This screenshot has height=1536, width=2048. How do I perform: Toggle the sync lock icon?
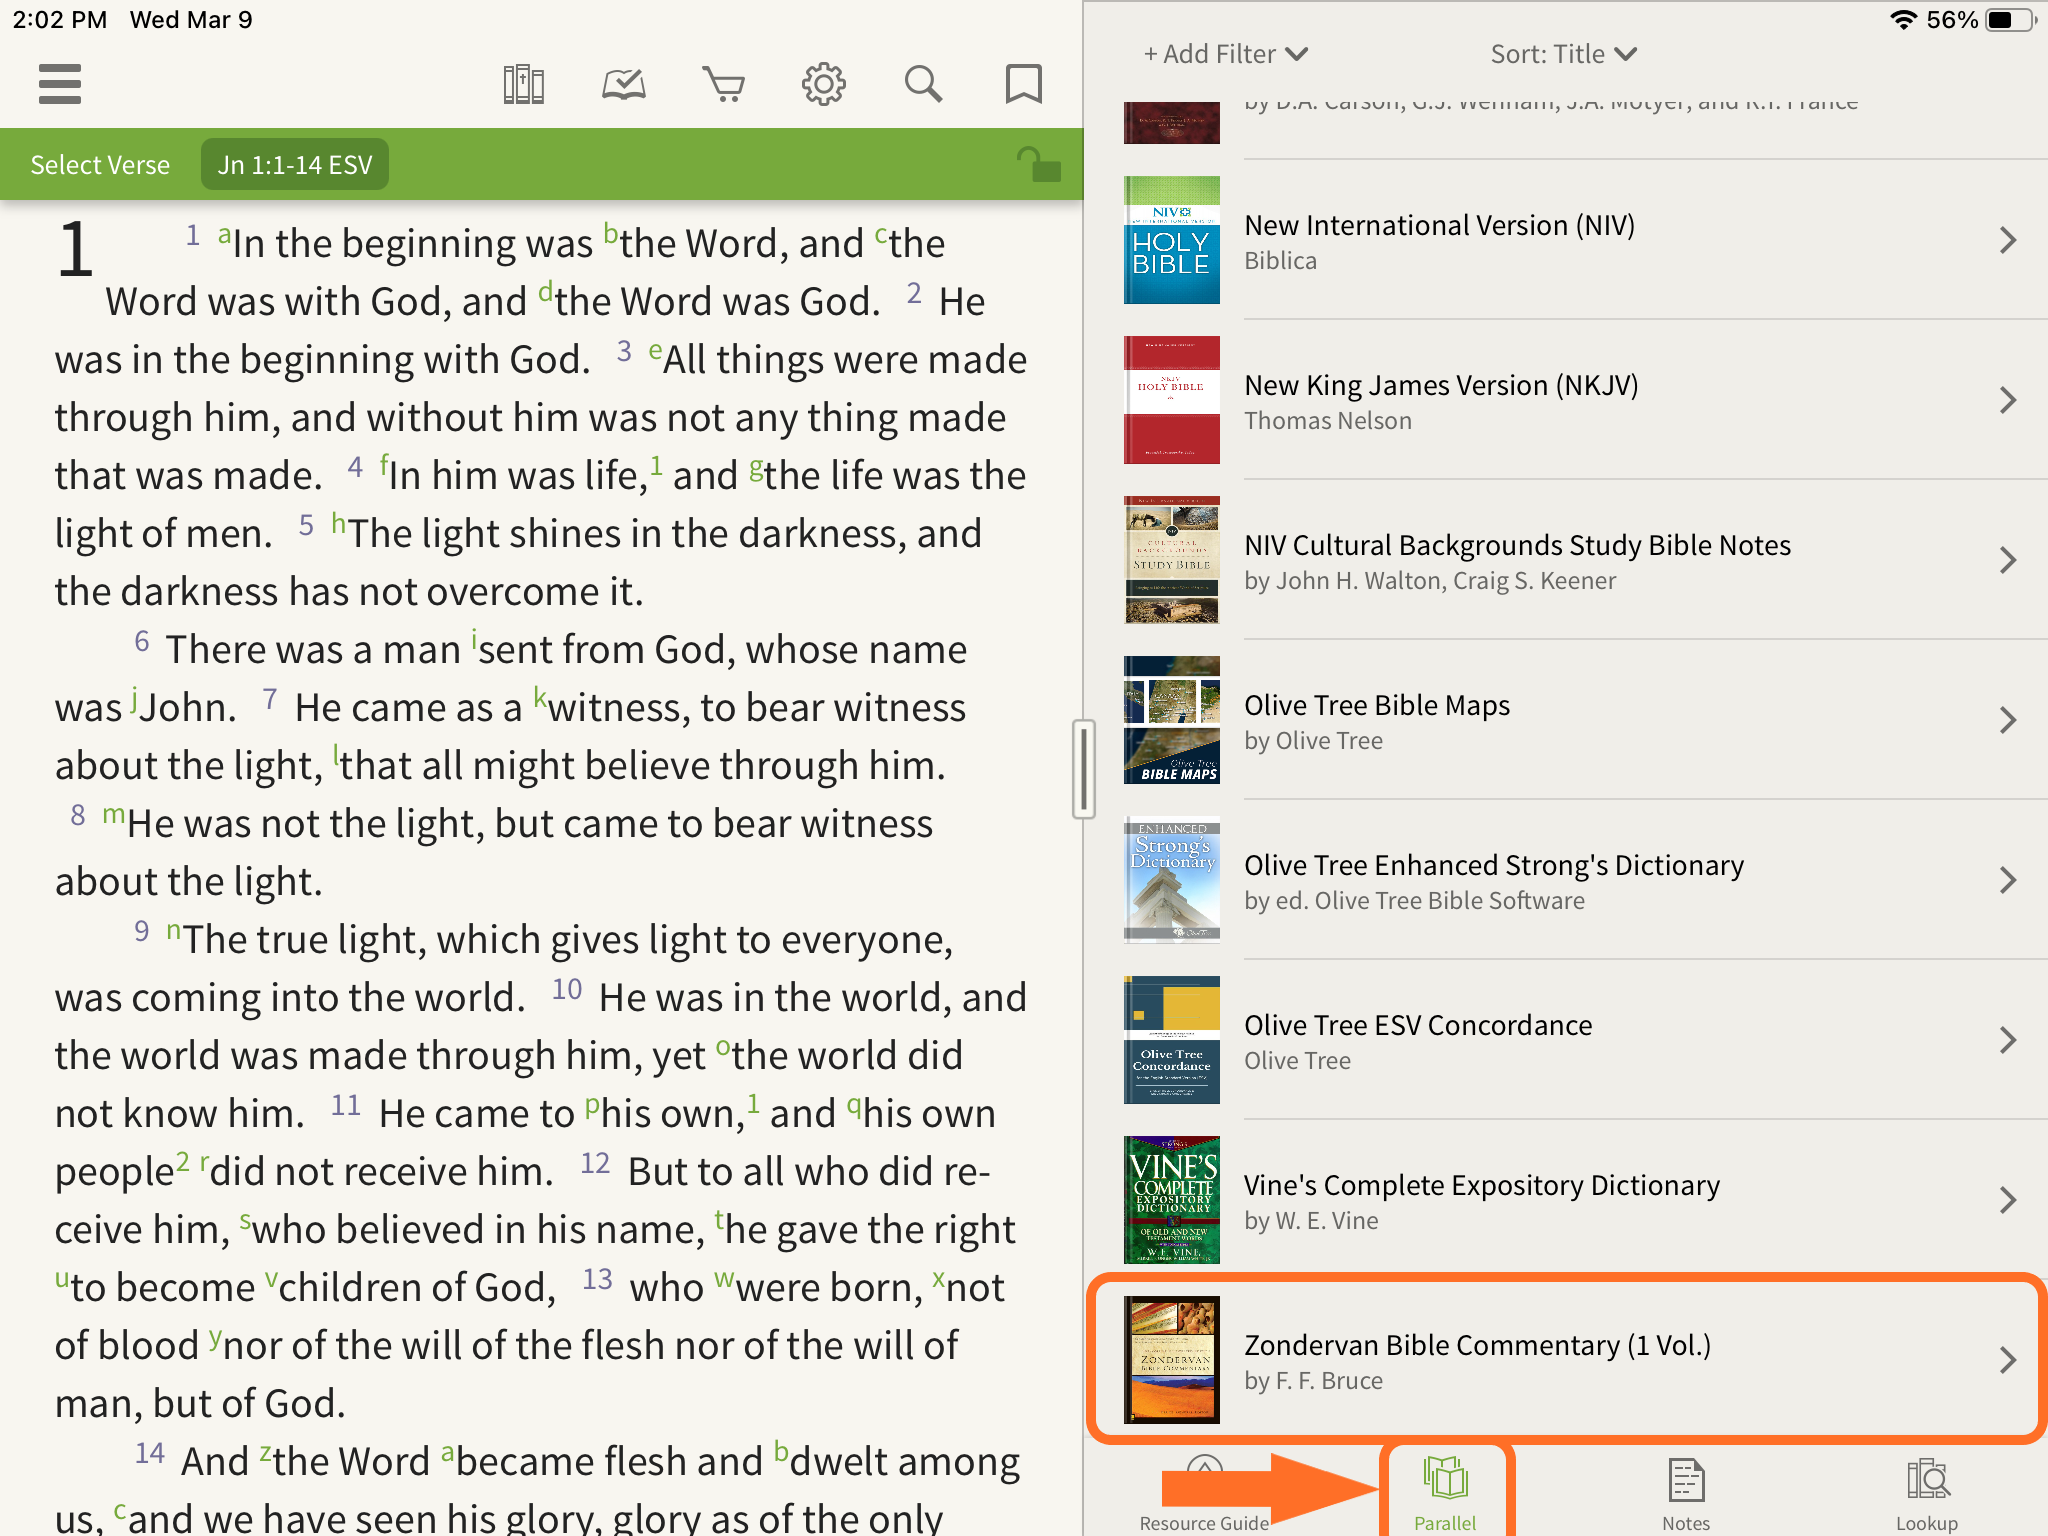(1038, 164)
